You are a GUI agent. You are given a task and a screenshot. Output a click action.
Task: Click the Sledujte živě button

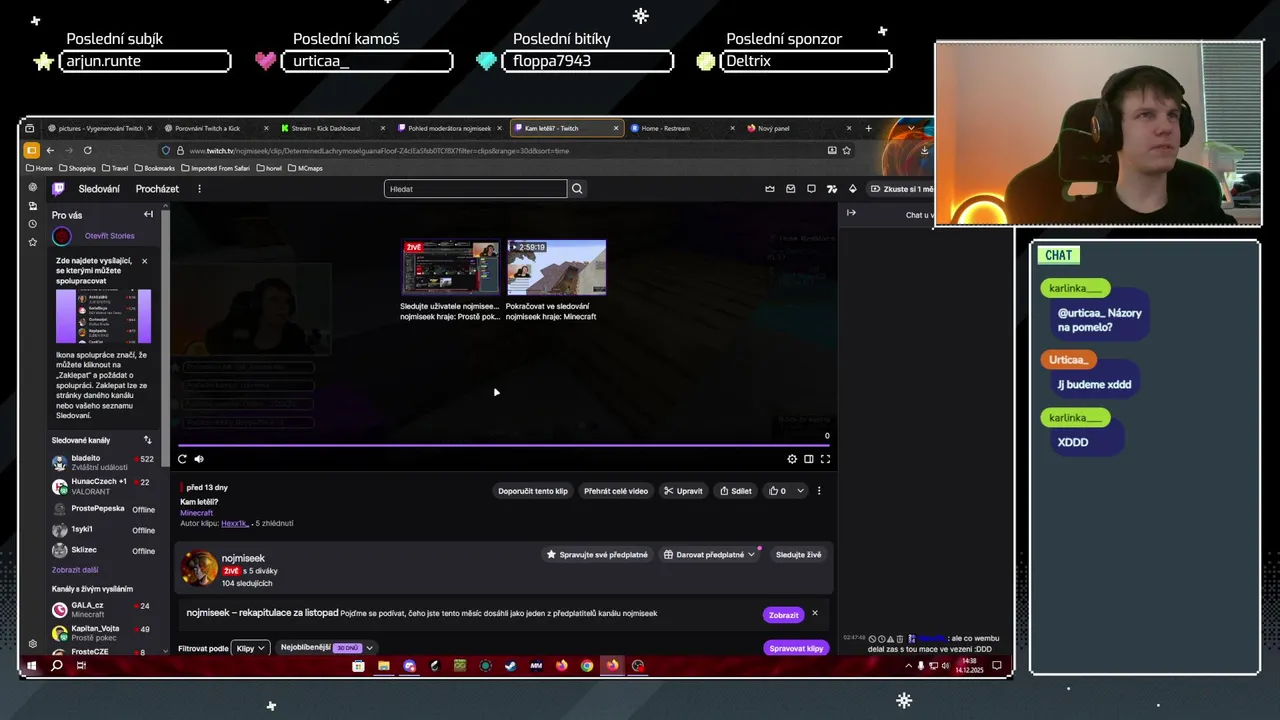coord(799,554)
